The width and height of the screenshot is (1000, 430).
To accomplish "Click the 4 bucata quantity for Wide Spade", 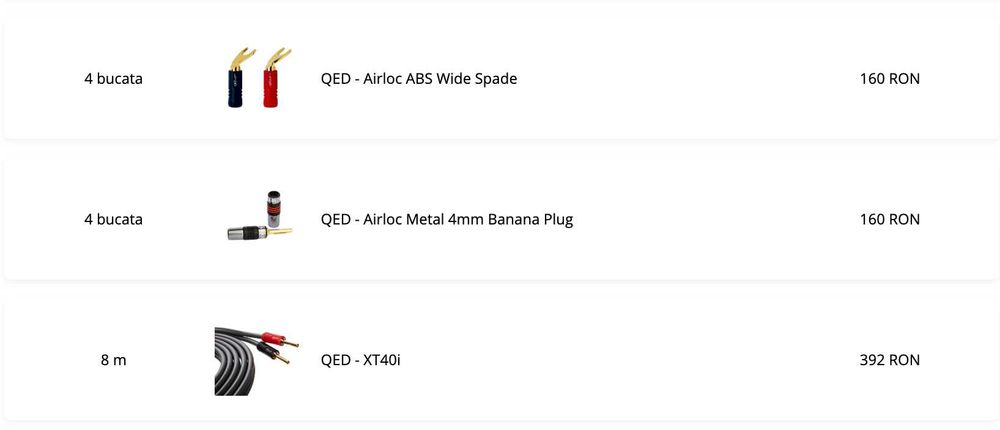I will (113, 78).
